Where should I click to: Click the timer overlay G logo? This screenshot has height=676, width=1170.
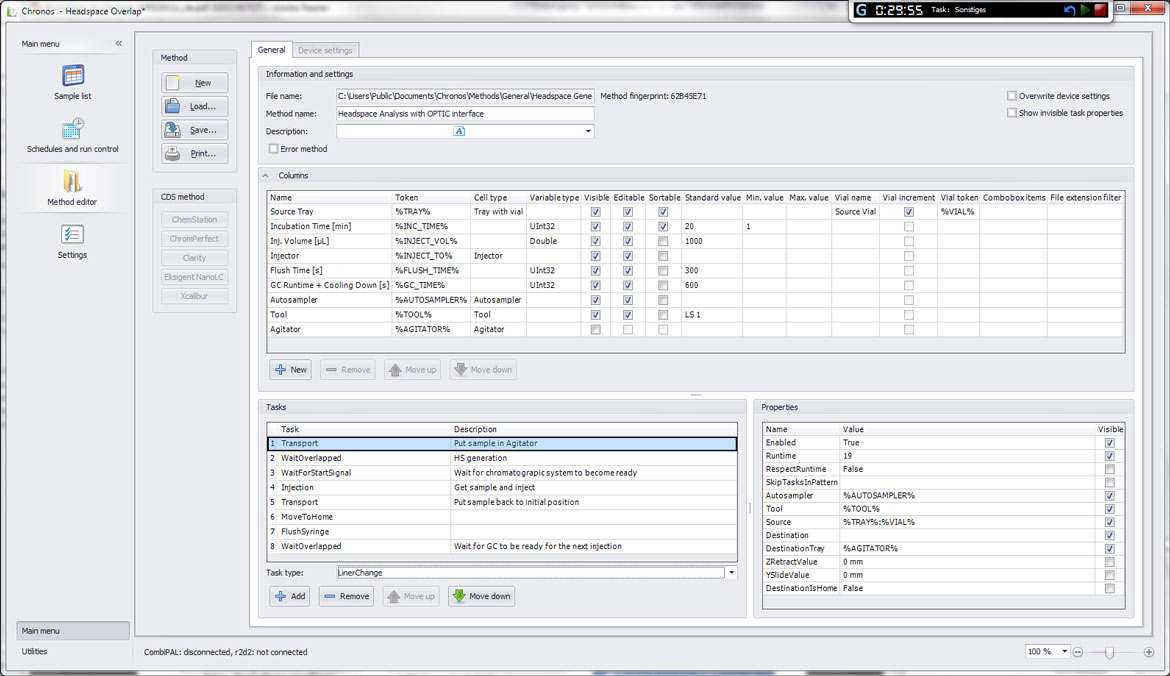(x=862, y=10)
